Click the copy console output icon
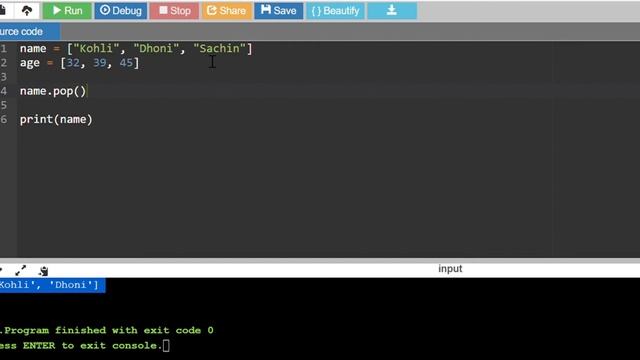This screenshot has height=360, width=640. [x=43, y=271]
